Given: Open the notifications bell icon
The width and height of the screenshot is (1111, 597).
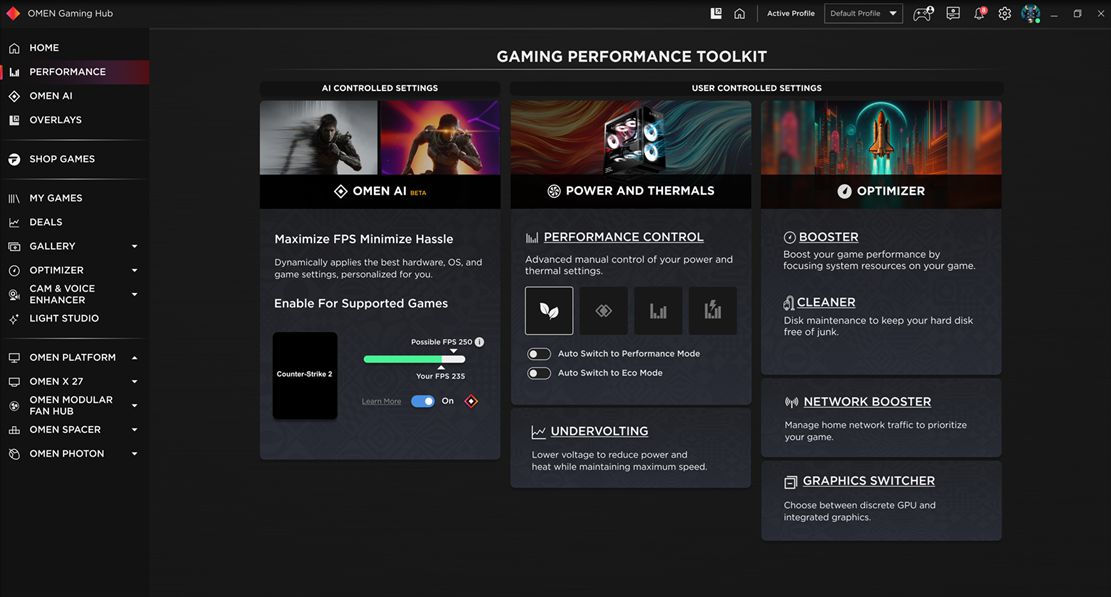Looking at the screenshot, I should [979, 14].
